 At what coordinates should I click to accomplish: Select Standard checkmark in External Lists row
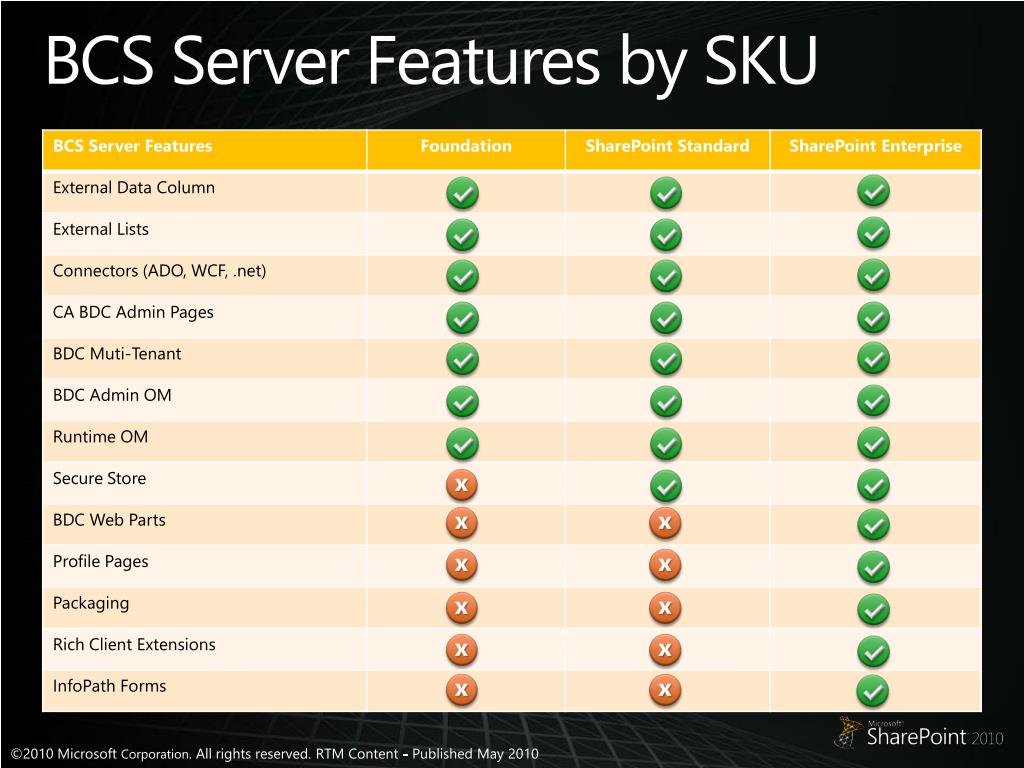[x=666, y=235]
